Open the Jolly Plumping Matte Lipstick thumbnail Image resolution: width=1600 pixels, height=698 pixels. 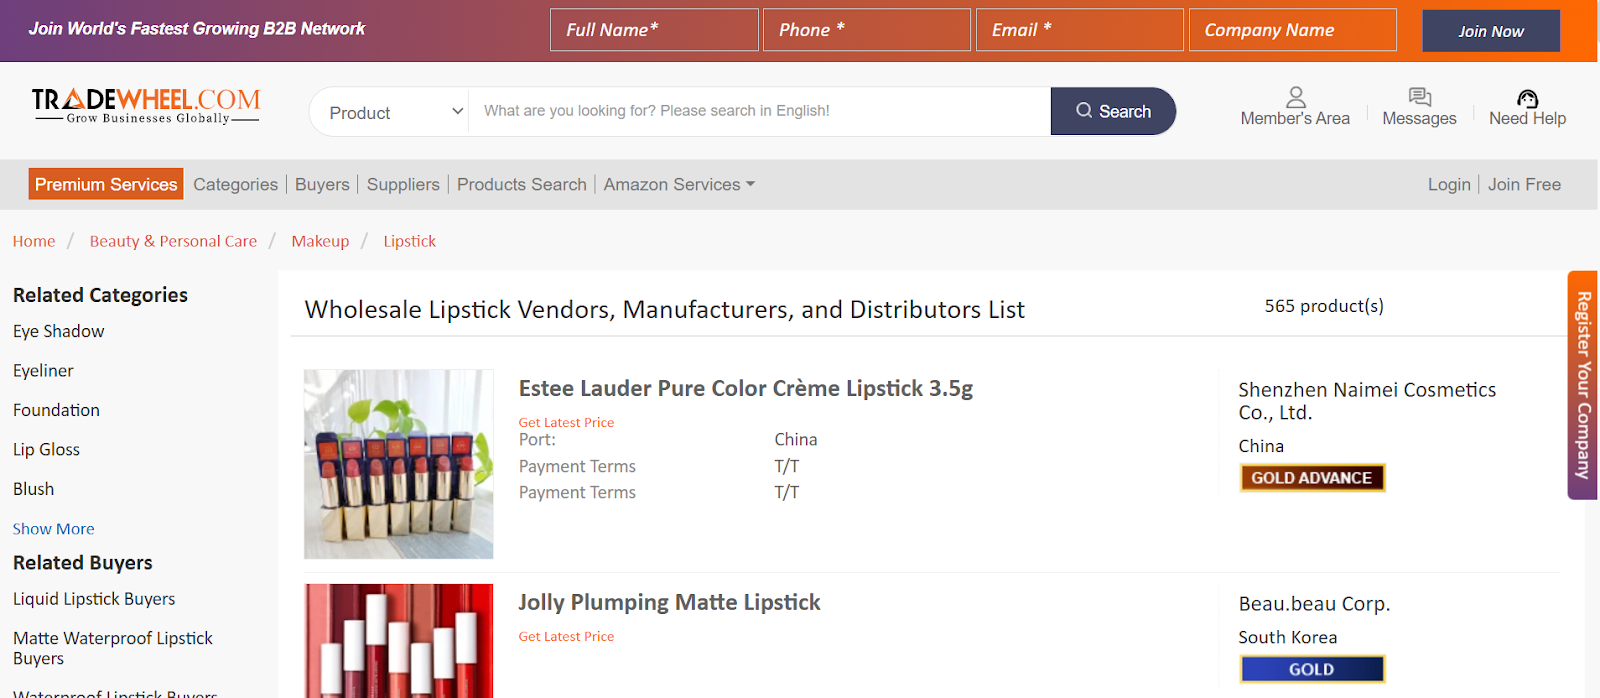pyautogui.click(x=399, y=641)
